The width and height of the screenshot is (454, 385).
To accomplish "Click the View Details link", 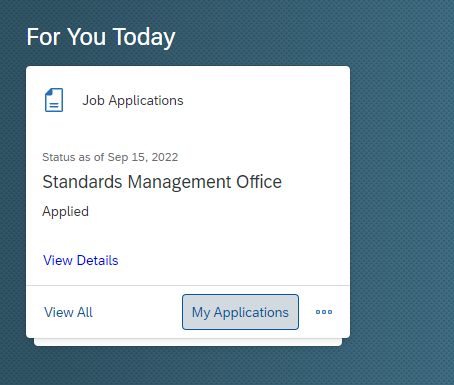I will click(x=81, y=260).
